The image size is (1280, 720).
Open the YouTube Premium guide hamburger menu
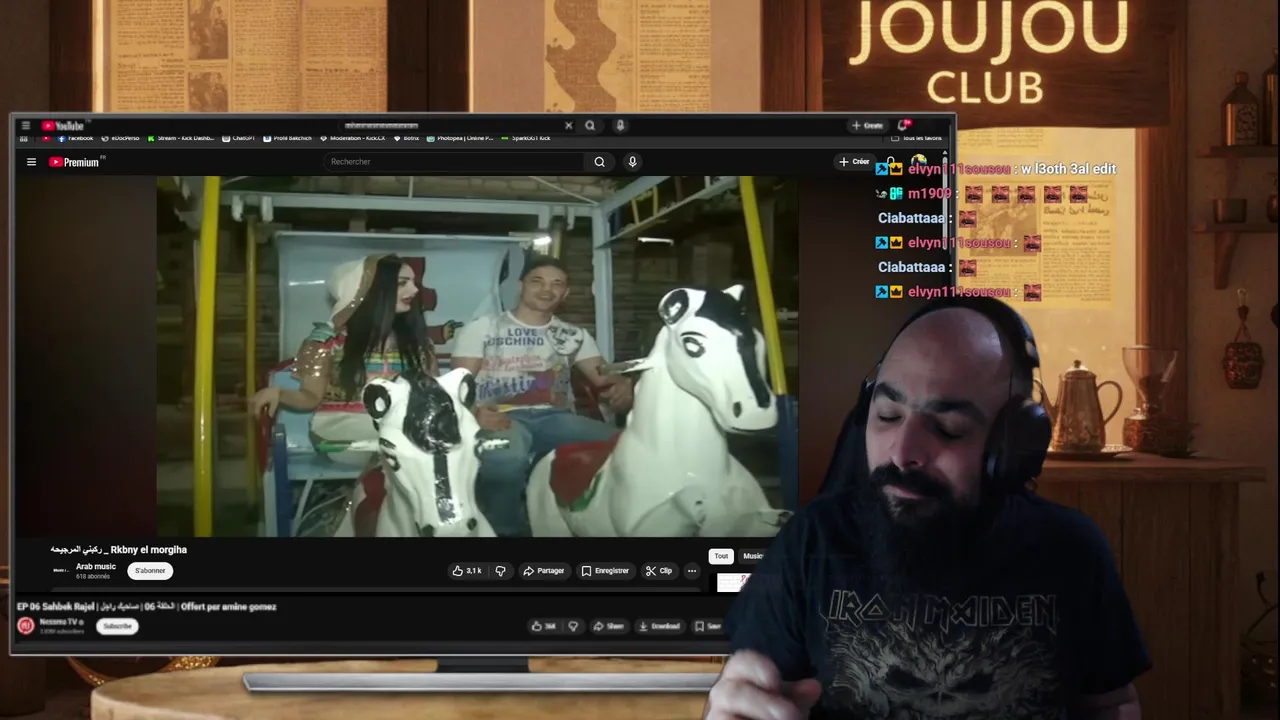(31, 162)
